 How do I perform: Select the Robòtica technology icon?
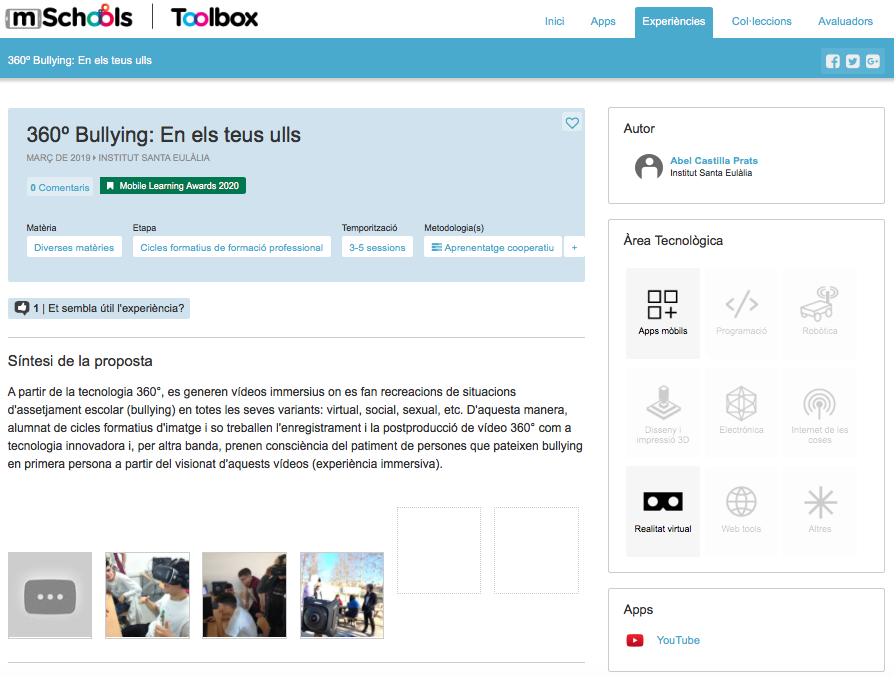(x=819, y=313)
